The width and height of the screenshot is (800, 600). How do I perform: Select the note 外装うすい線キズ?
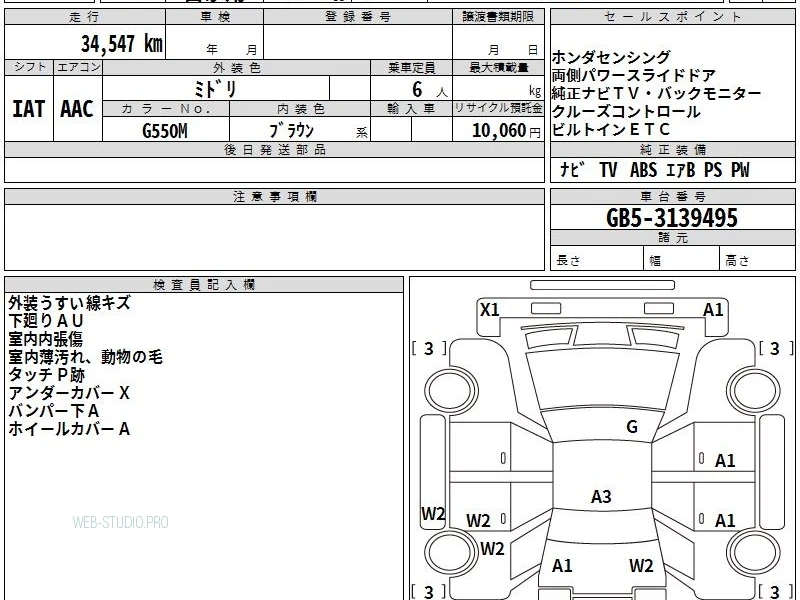(69, 303)
